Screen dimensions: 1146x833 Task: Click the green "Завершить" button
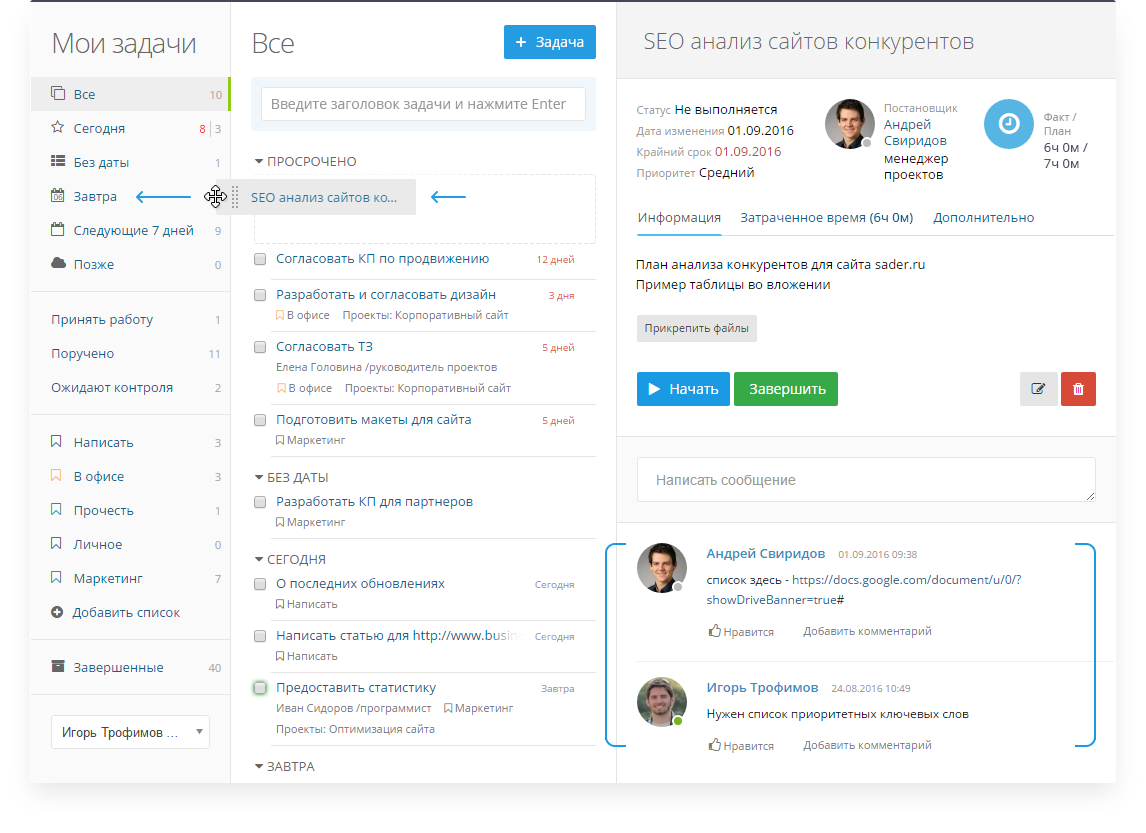[786, 389]
